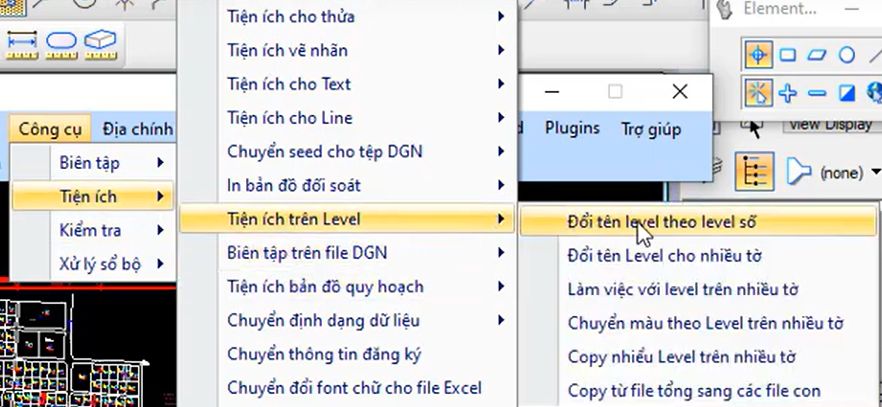
Task: Open the Công cụ menu
Action: click(50, 129)
